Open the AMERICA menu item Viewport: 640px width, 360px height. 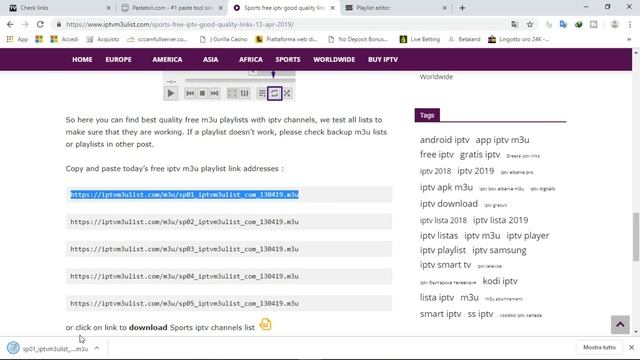coord(167,60)
